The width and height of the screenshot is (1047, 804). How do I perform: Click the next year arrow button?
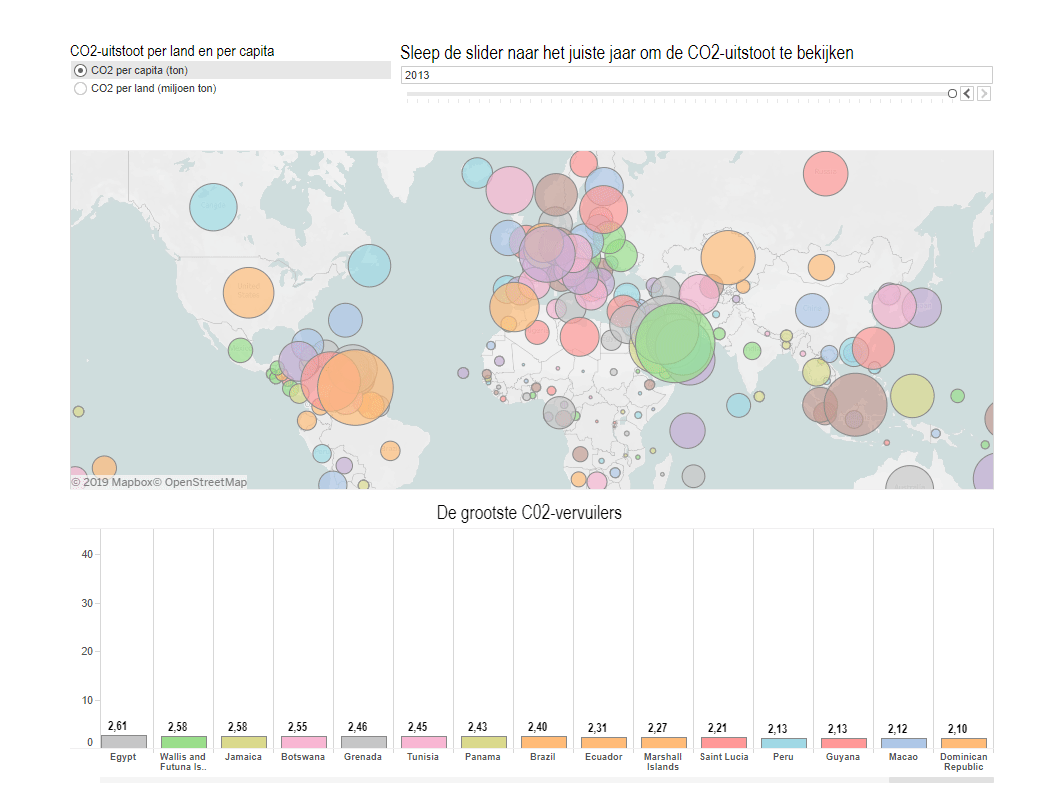pyautogui.click(x=984, y=93)
